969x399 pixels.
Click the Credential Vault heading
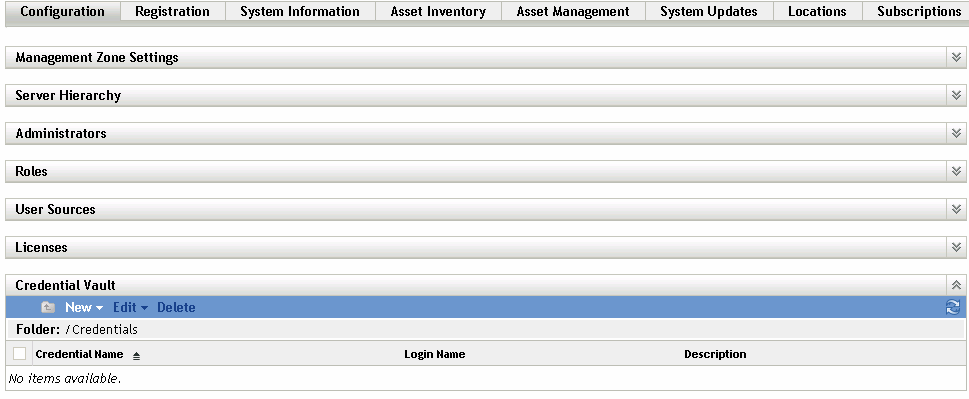(66, 285)
